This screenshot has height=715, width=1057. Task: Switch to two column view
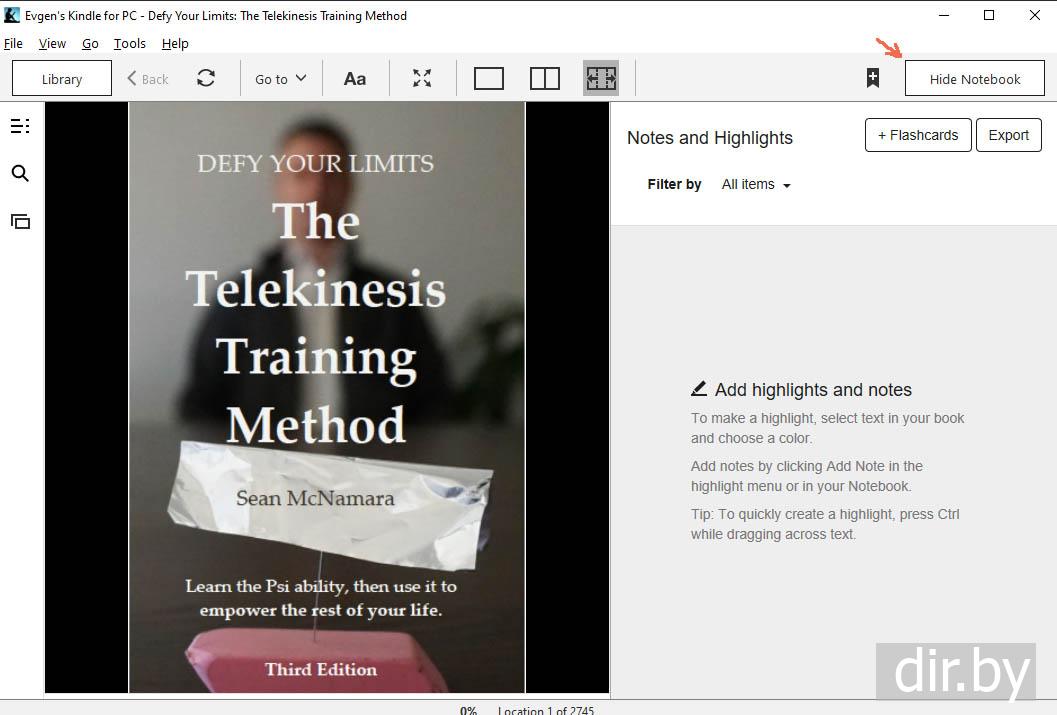coord(544,78)
